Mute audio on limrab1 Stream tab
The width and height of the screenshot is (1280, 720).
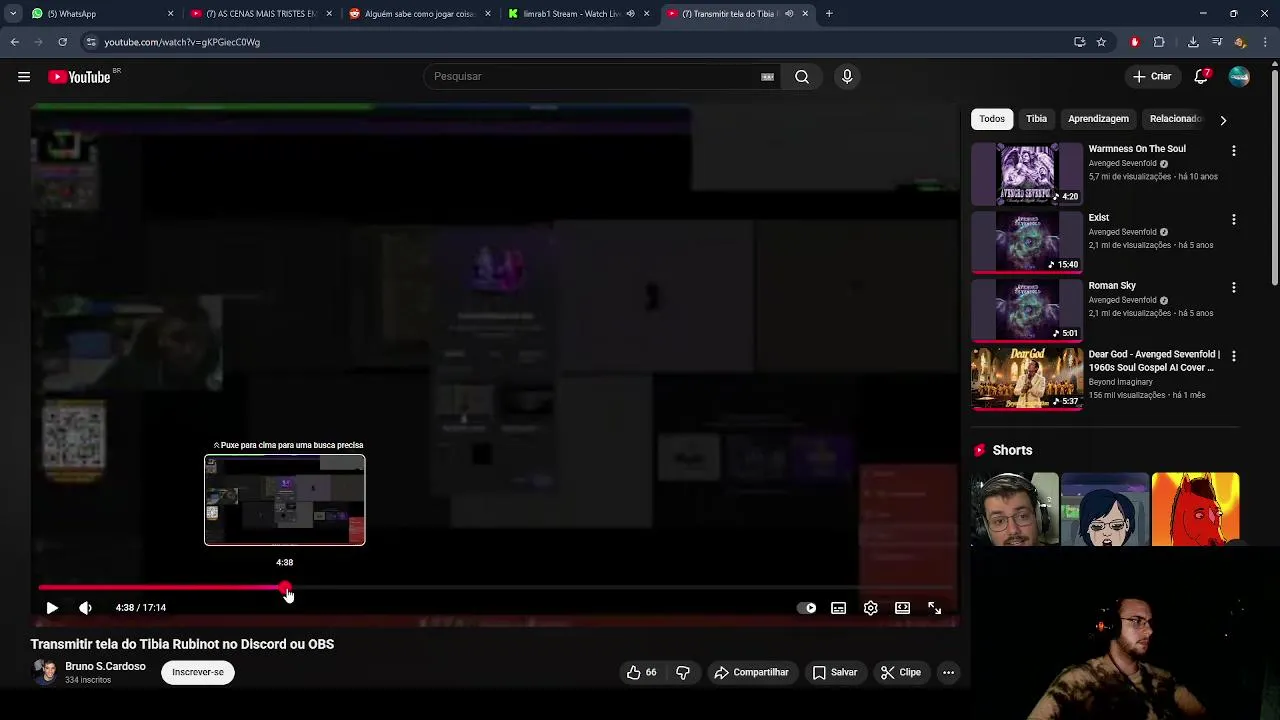(630, 14)
